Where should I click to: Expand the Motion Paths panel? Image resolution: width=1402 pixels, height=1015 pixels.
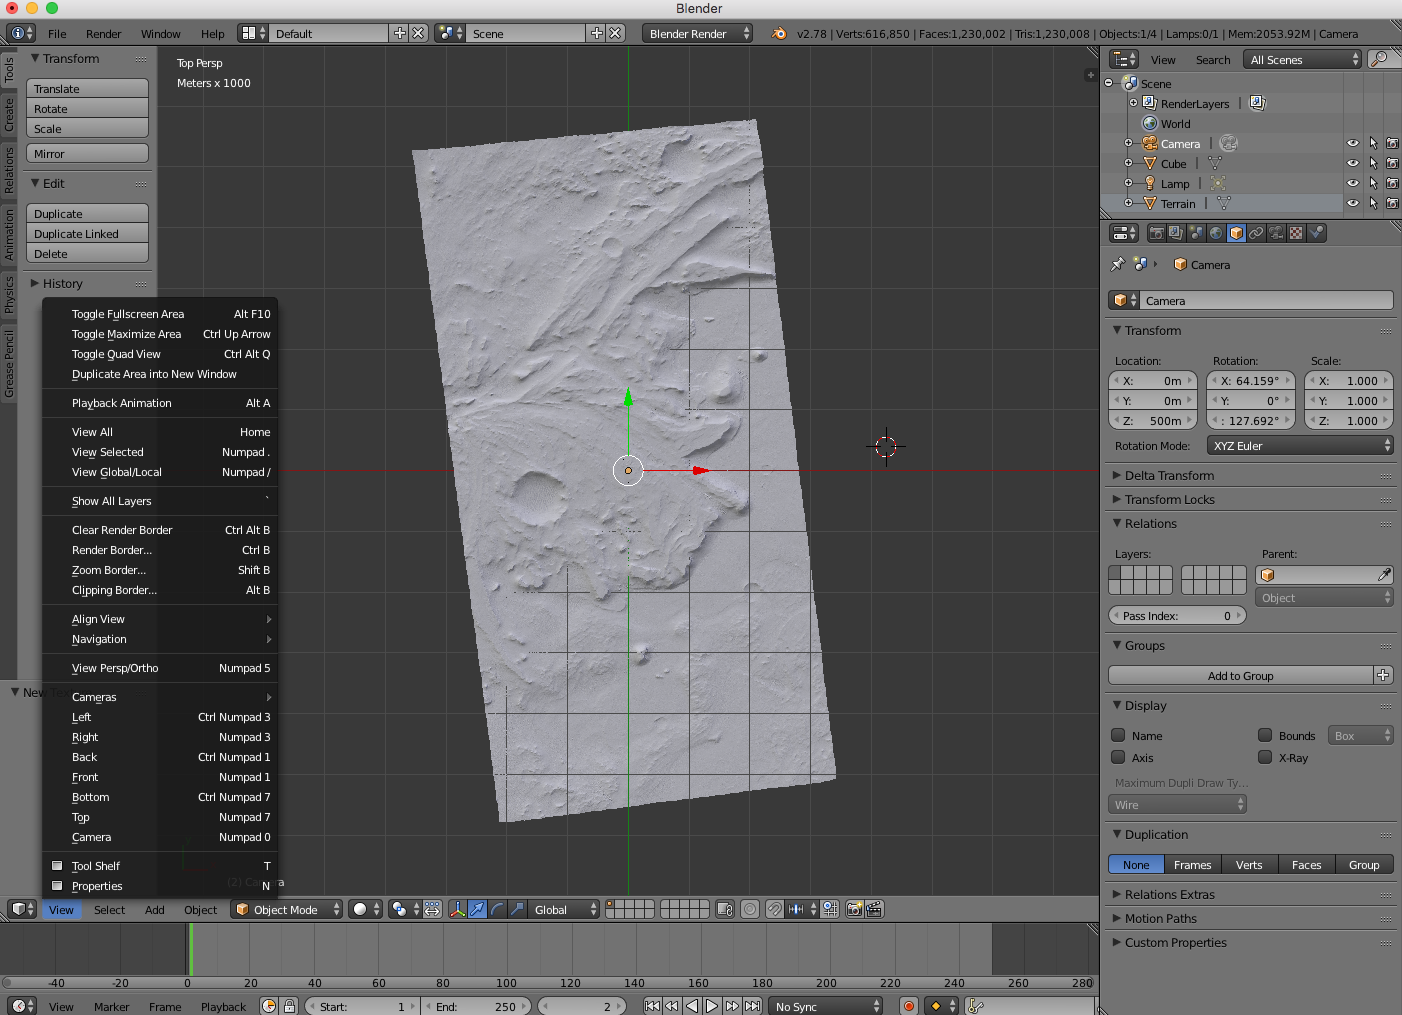pyautogui.click(x=1160, y=918)
